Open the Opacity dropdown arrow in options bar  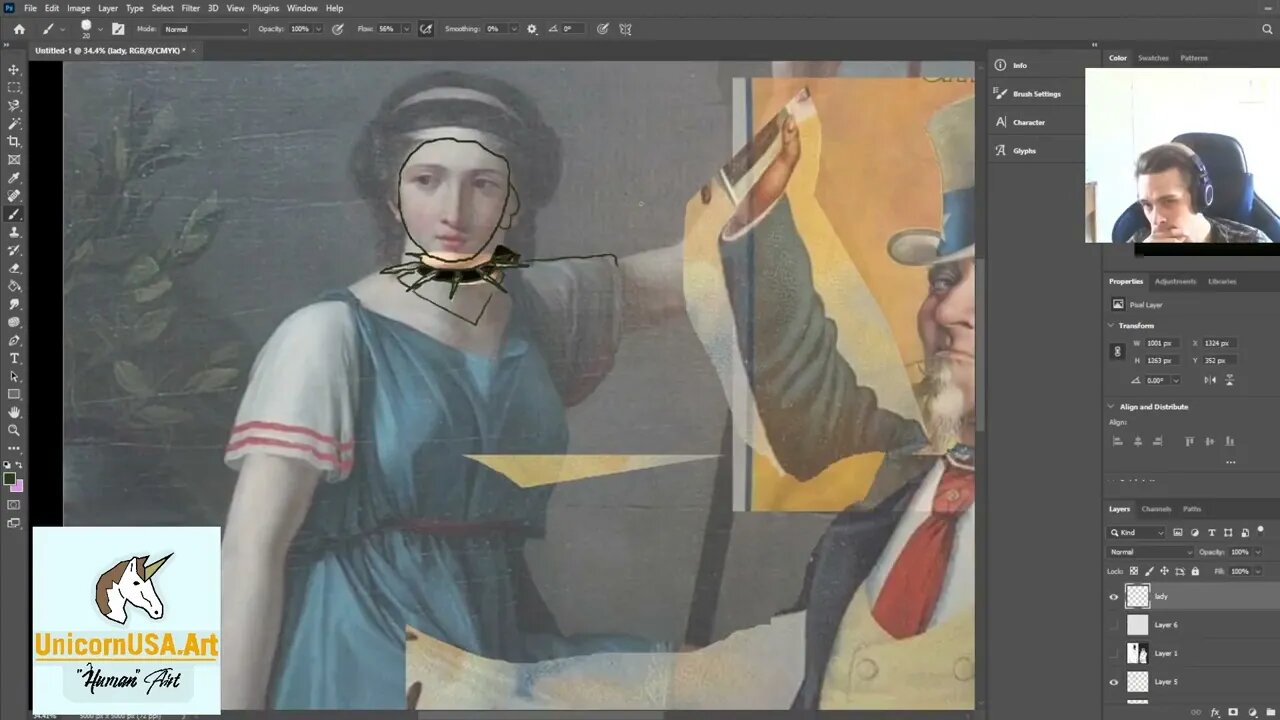[x=319, y=29]
